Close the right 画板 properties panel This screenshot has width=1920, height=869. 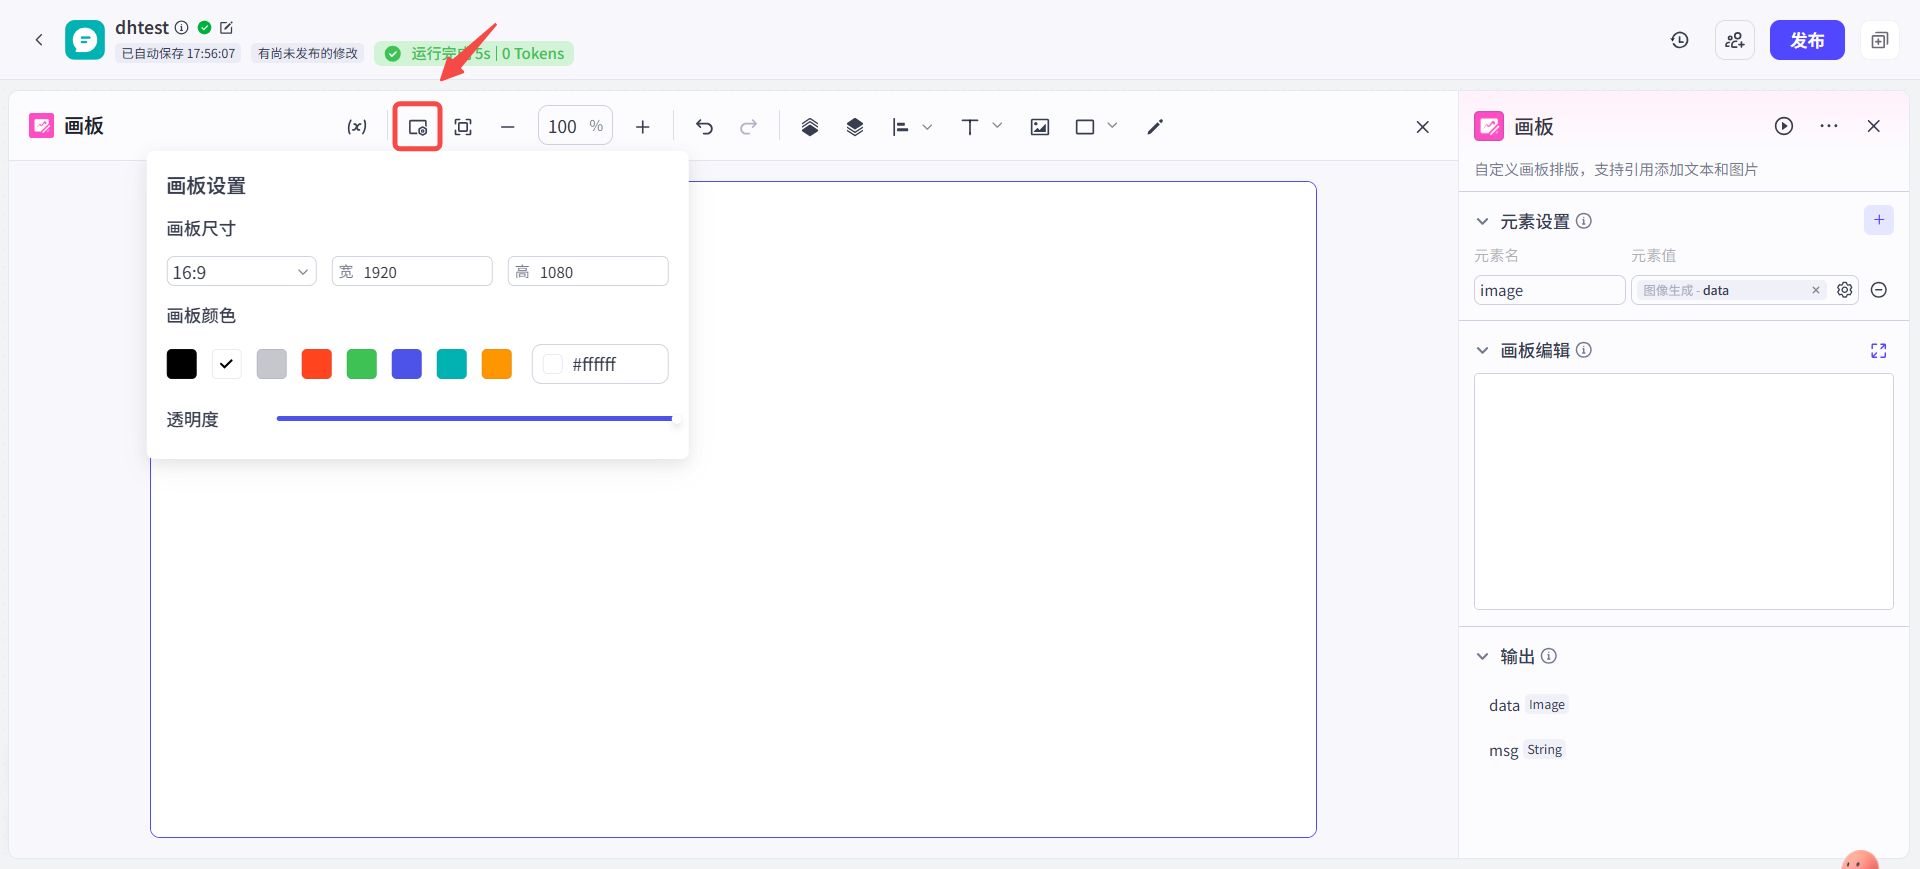click(1874, 126)
